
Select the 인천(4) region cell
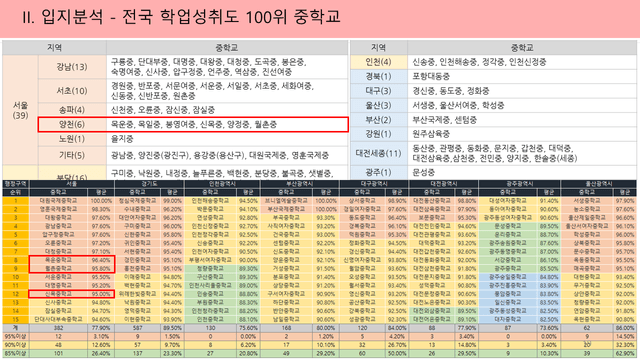coord(379,62)
